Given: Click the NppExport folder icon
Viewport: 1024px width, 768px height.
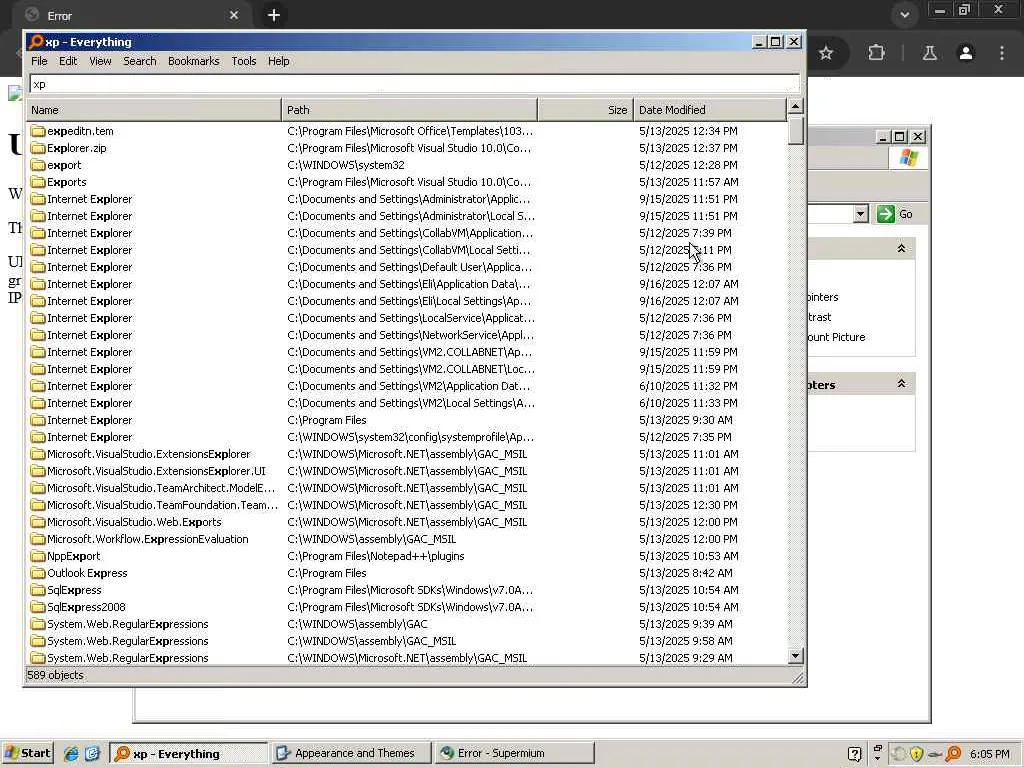Looking at the screenshot, I should pyautogui.click(x=38, y=556).
